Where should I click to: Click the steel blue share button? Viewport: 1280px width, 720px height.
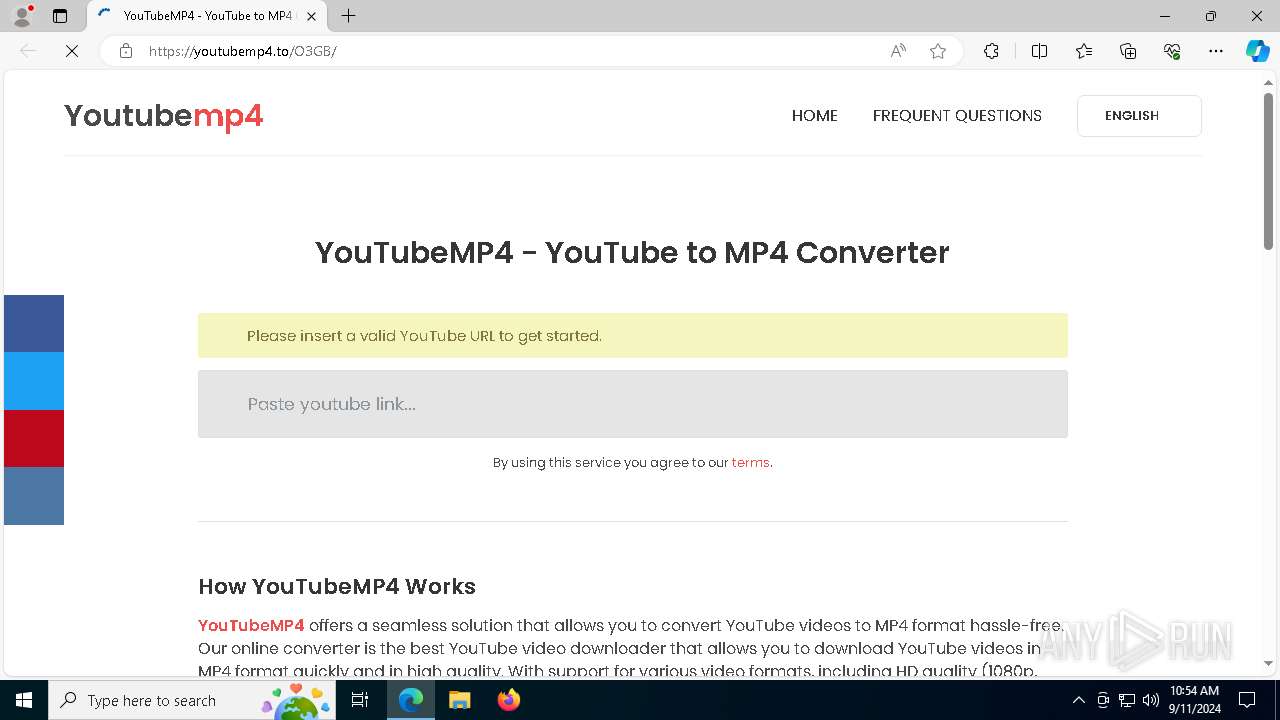(x=34, y=496)
